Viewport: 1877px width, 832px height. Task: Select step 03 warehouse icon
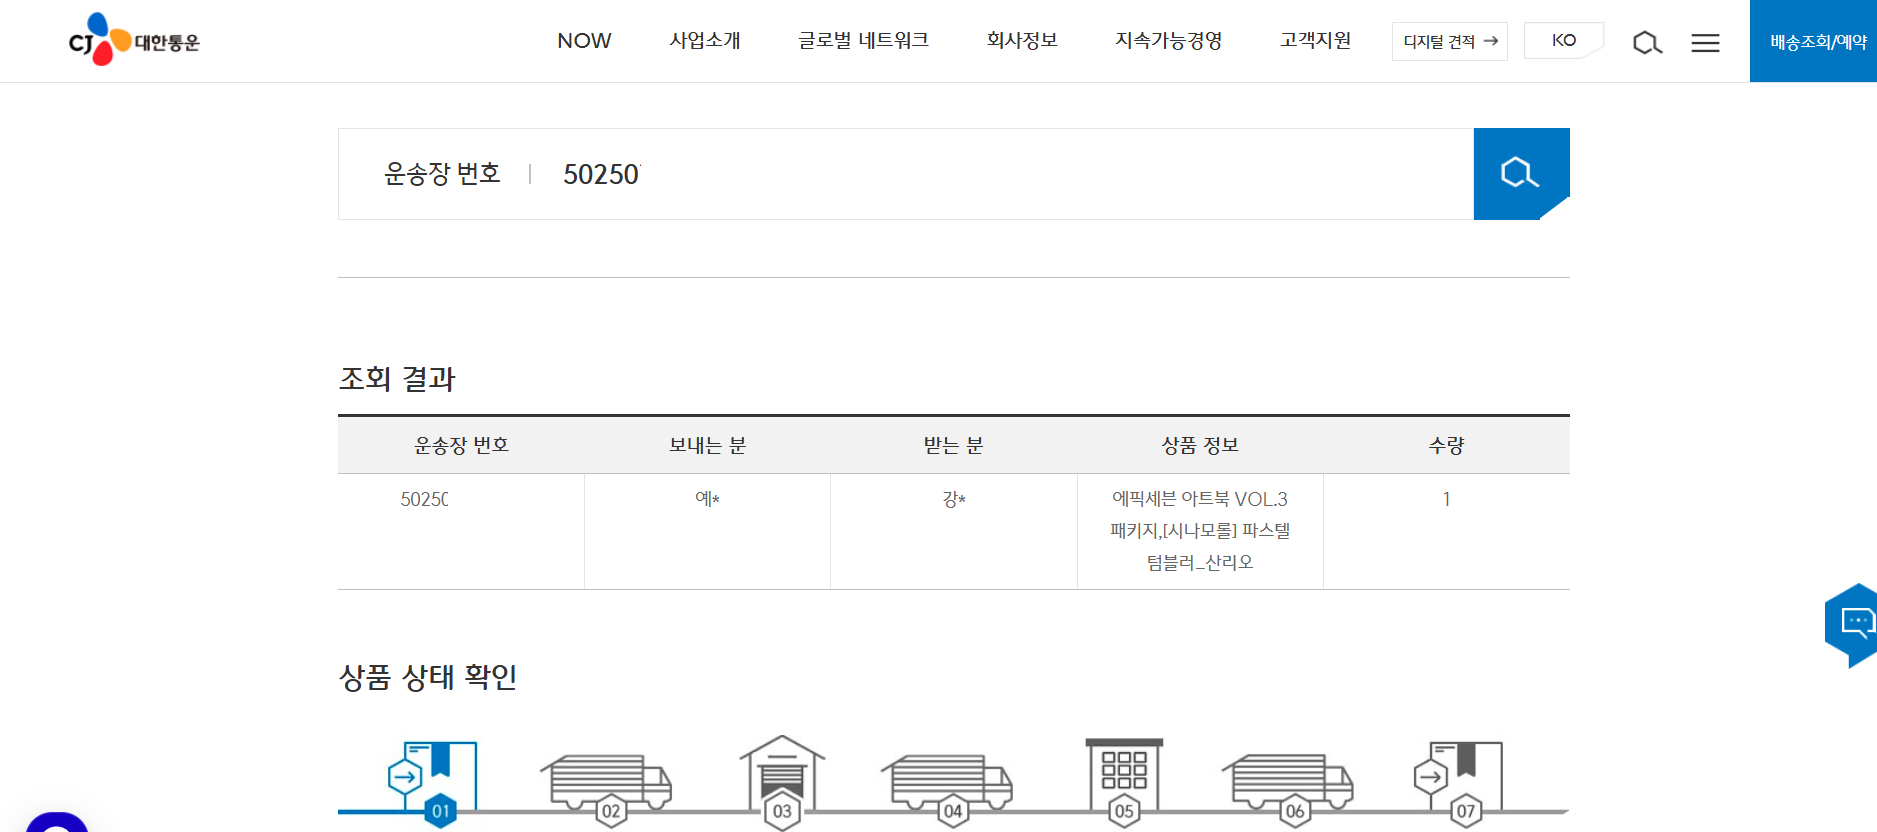point(782,778)
